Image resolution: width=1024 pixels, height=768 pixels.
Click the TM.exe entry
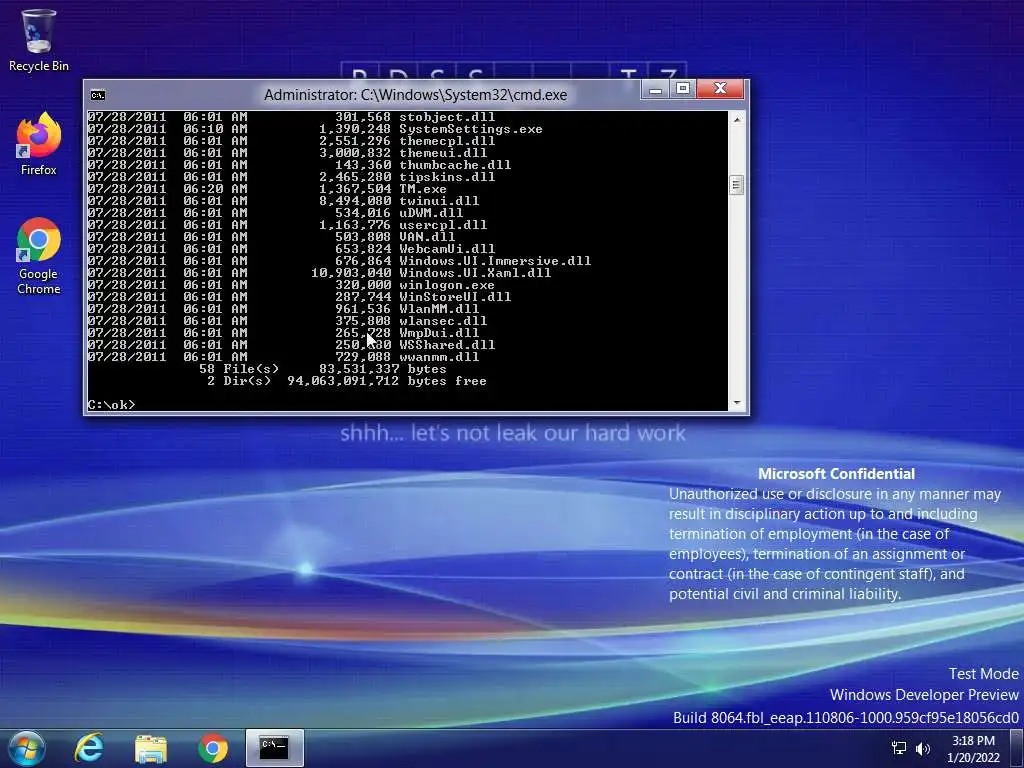coord(423,189)
